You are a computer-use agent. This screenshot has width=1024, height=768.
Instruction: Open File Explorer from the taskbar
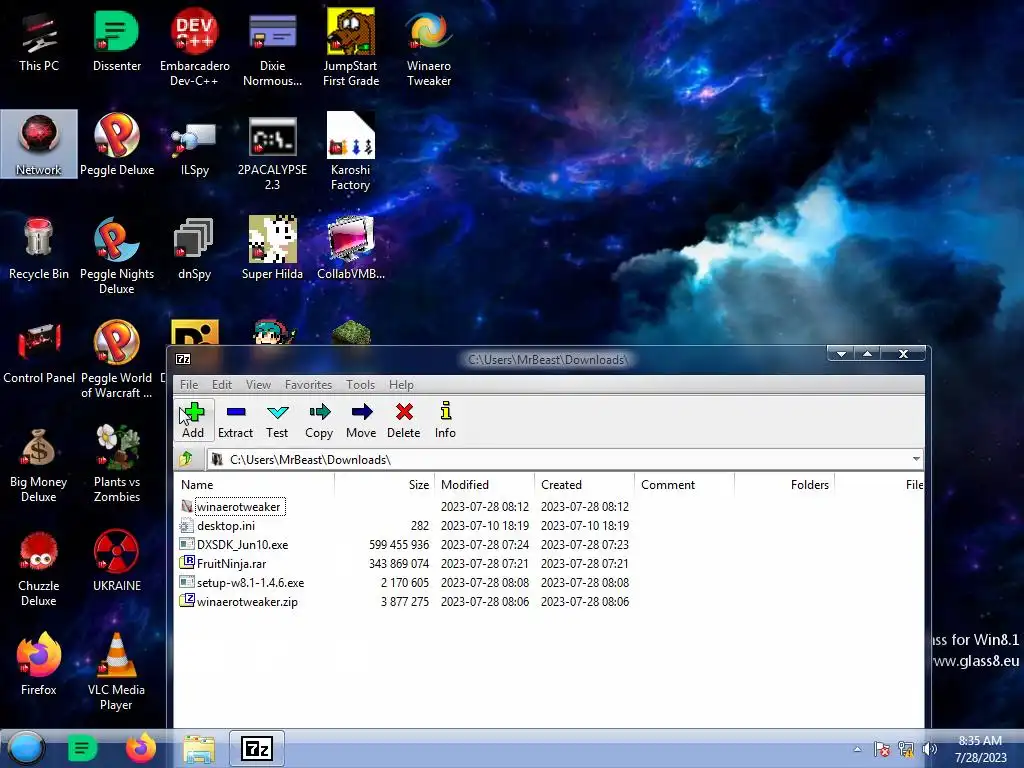[199, 748]
